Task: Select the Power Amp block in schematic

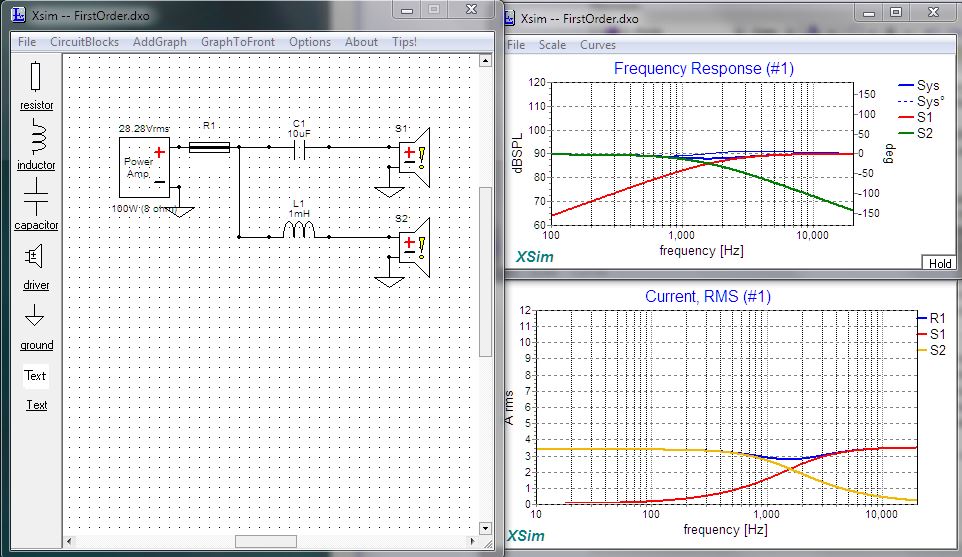Action: (x=144, y=167)
